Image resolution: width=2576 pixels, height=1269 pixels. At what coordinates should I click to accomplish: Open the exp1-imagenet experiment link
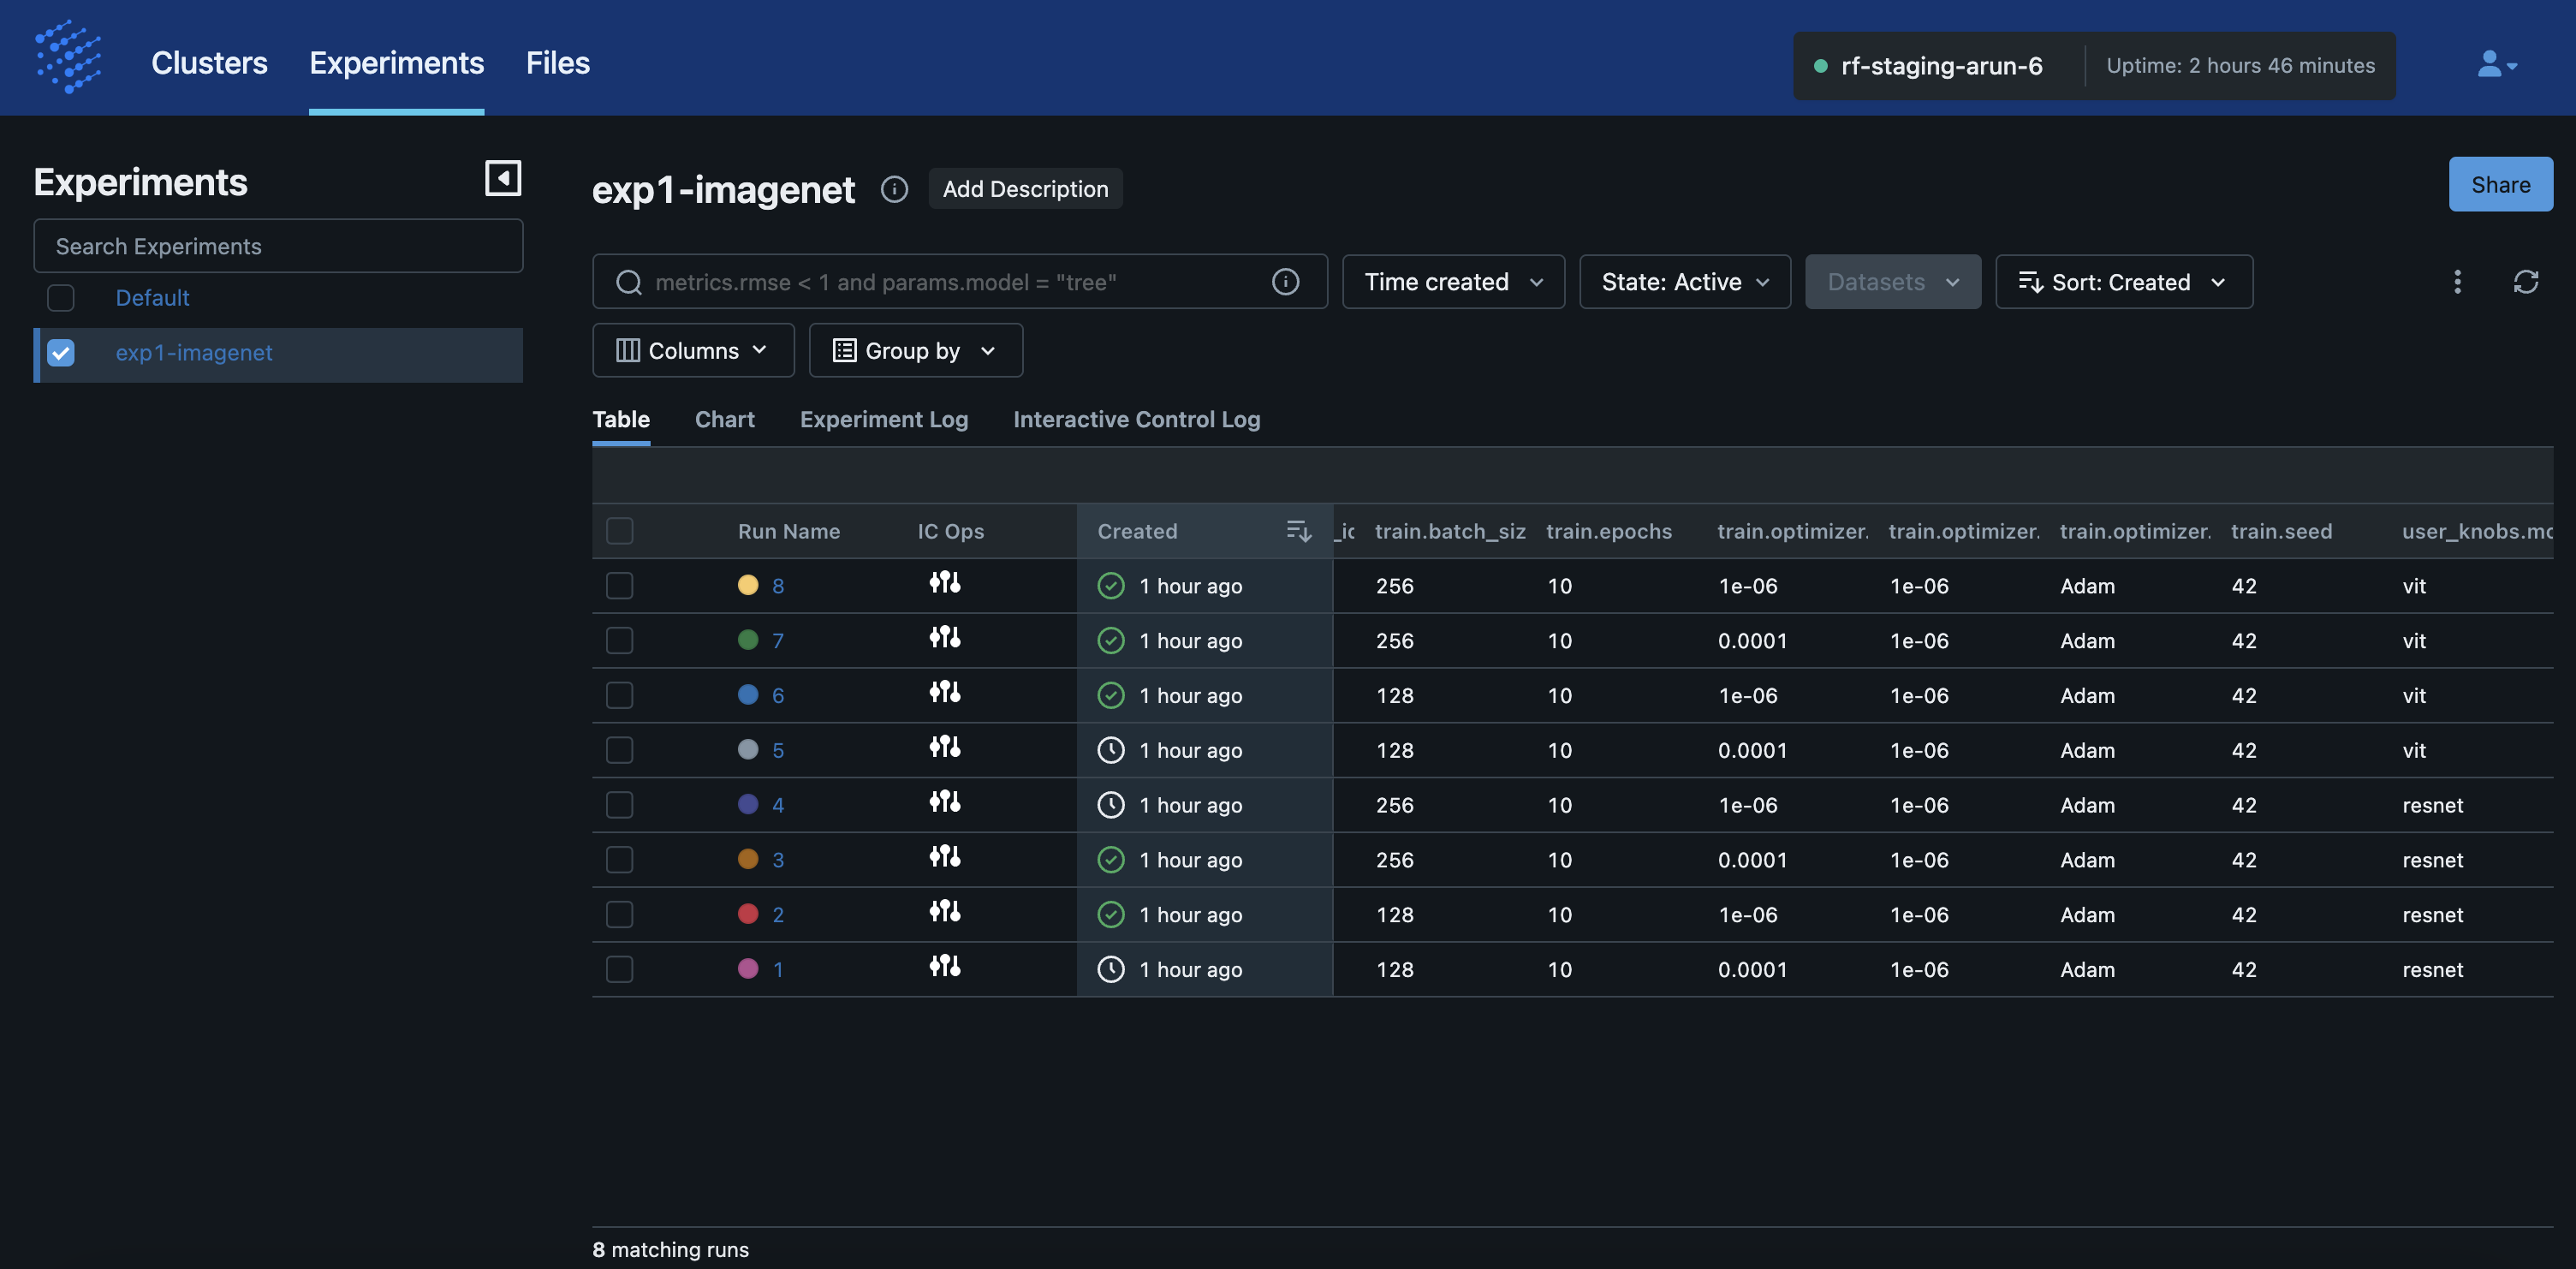(194, 353)
